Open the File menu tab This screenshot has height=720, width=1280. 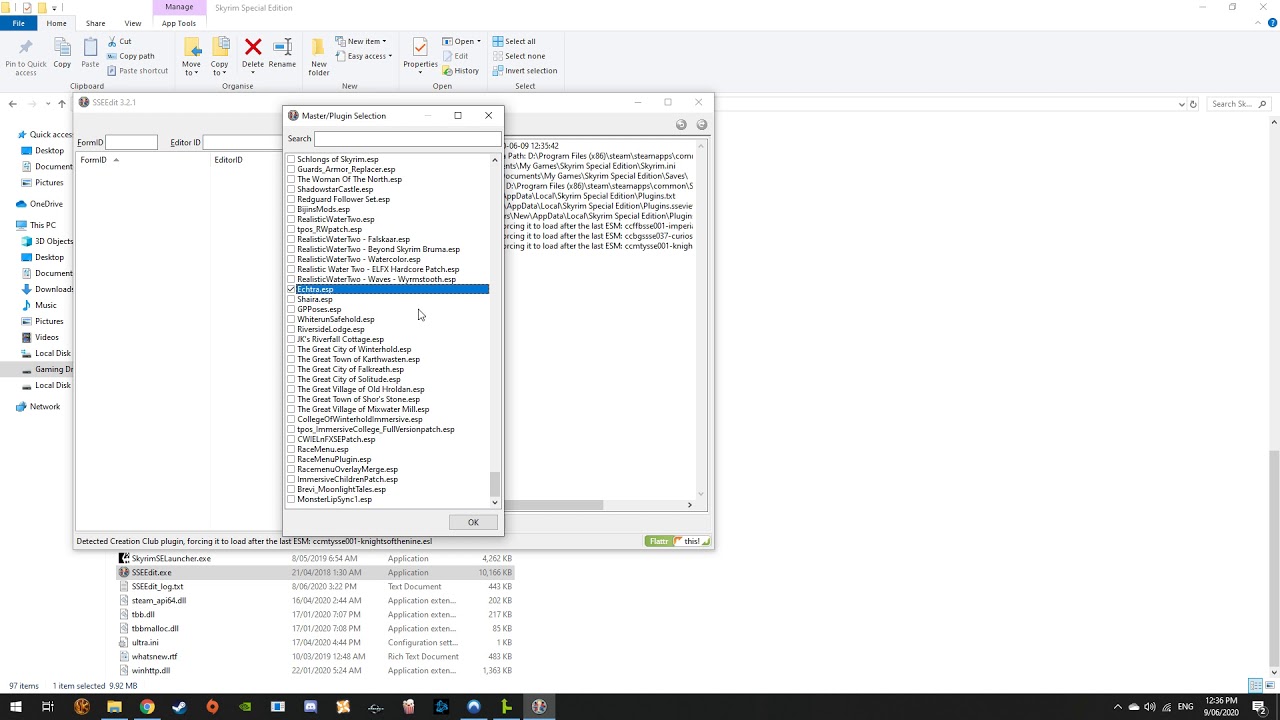(18, 23)
